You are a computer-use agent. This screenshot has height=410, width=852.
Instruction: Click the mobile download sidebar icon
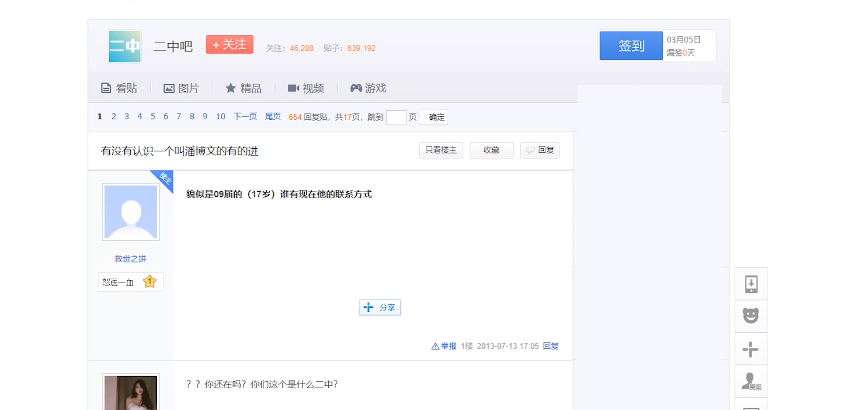tap(751, 283)
